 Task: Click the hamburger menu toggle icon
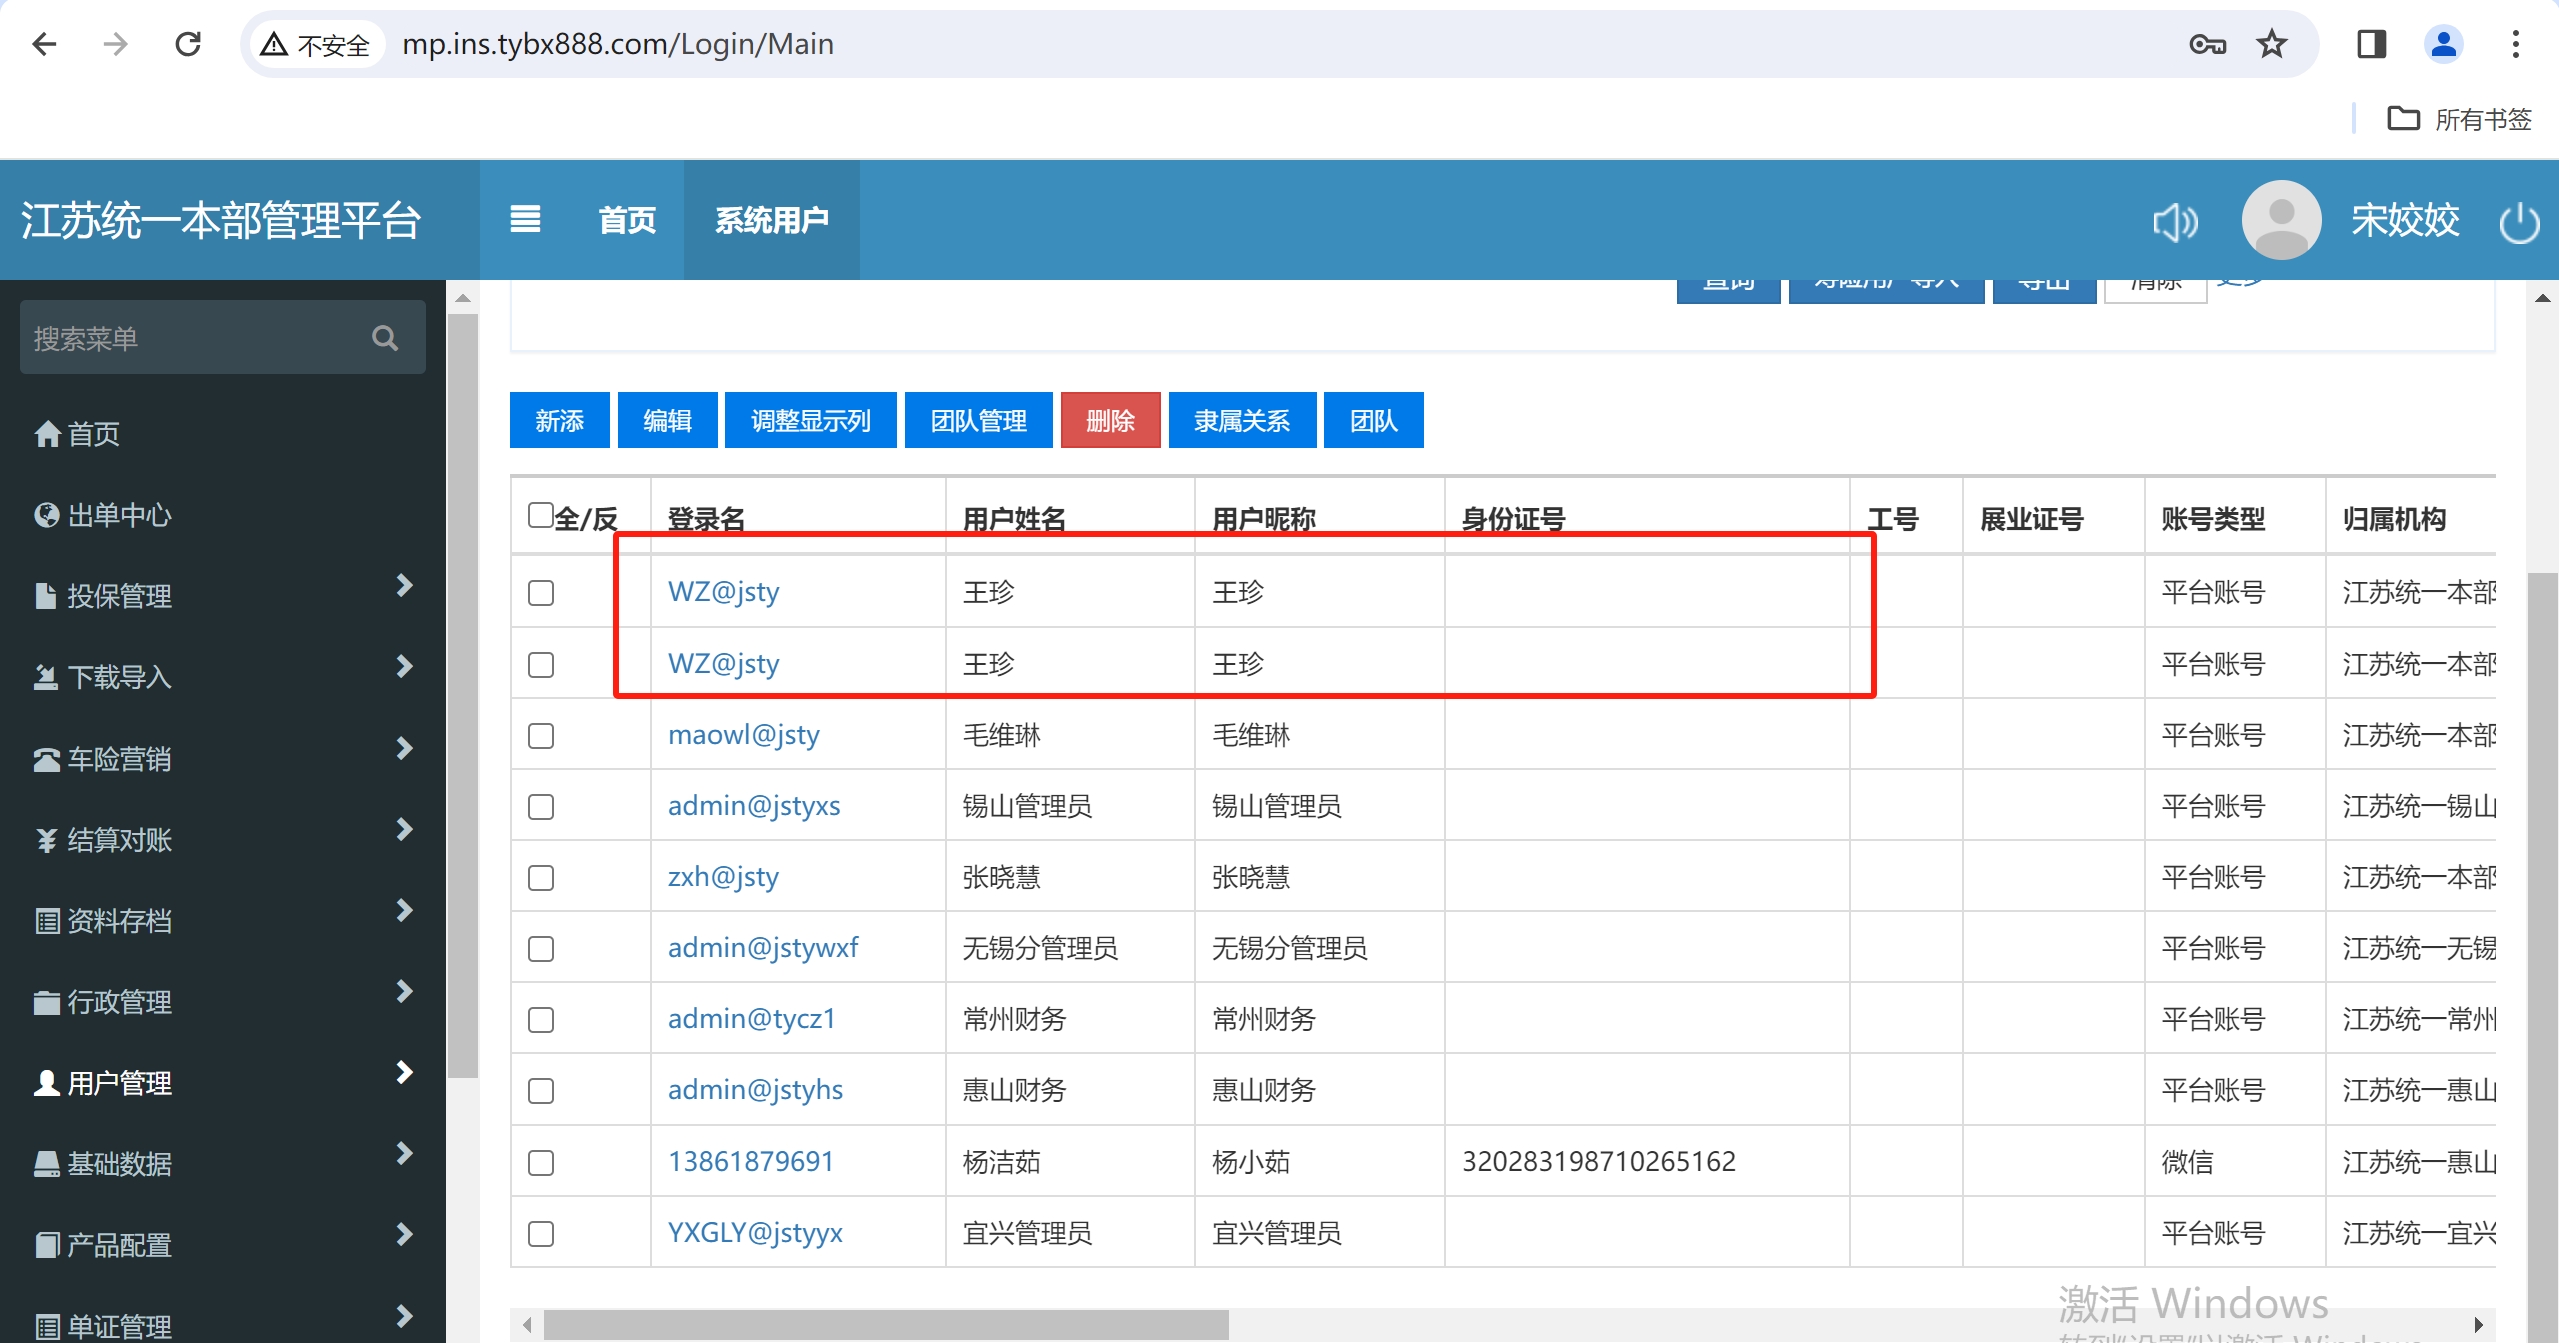(525, 219)
